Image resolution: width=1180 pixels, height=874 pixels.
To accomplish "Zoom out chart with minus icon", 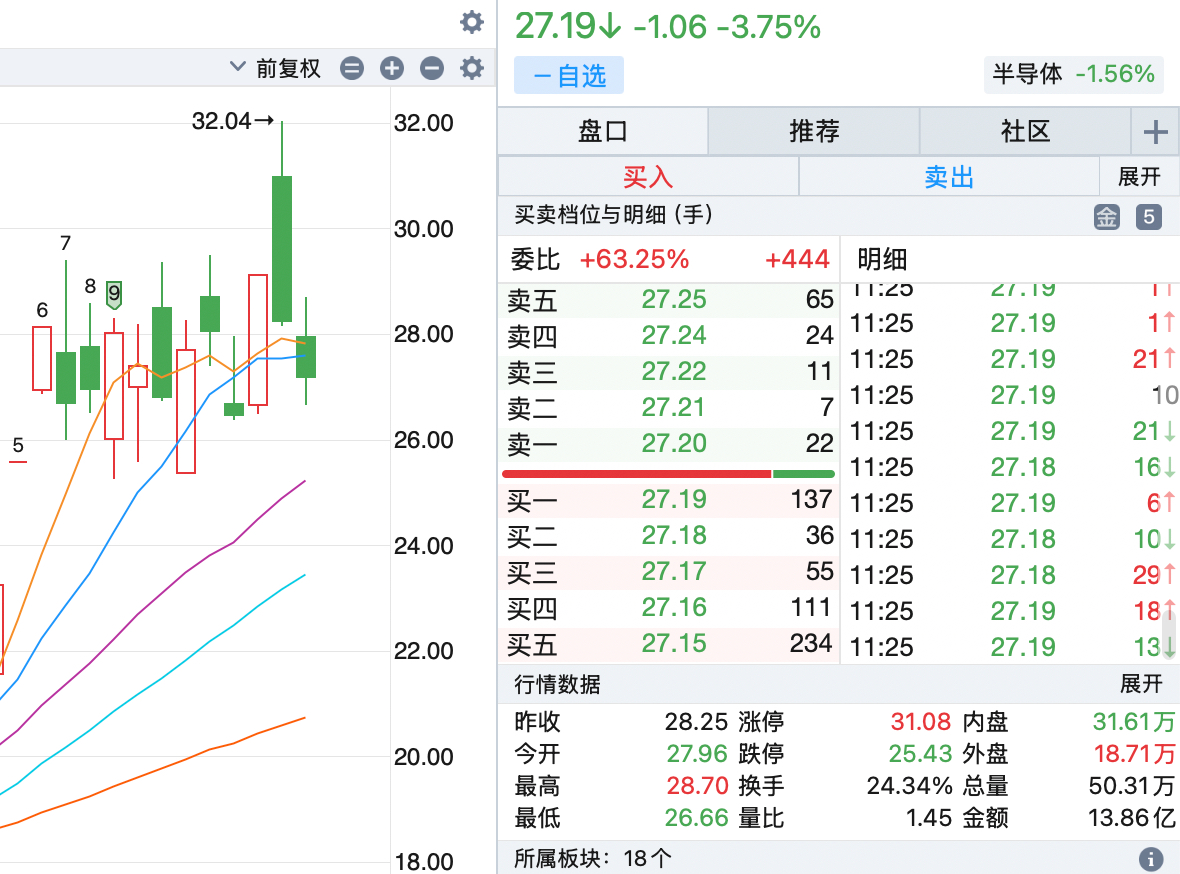I will [432, 68].
